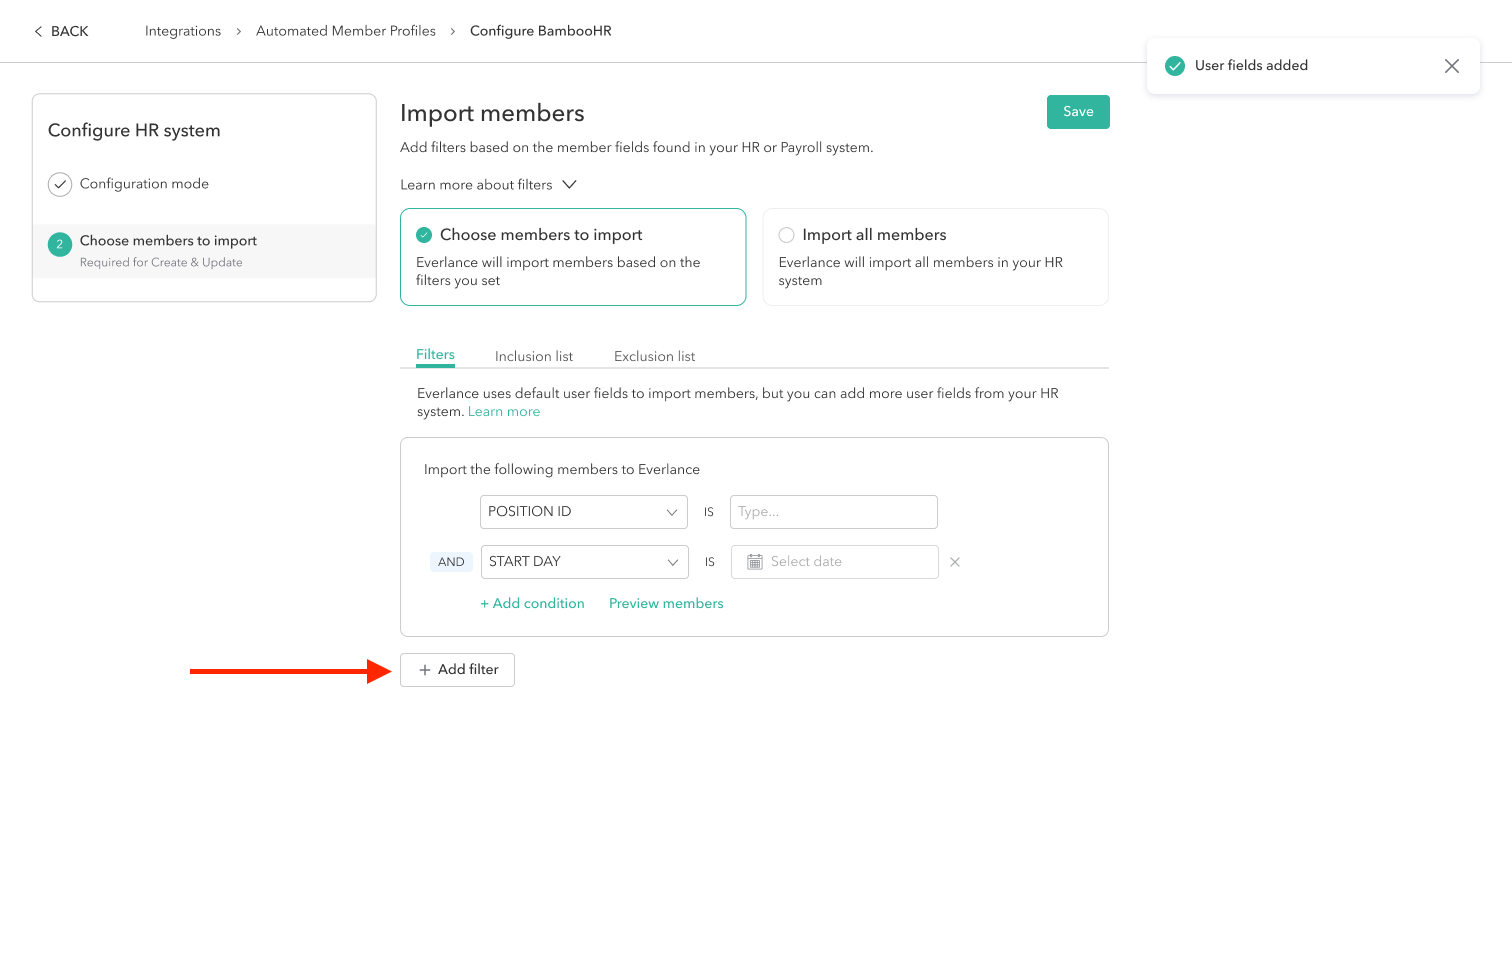
Task: Click the Save button
Action: click(1077, 112)
